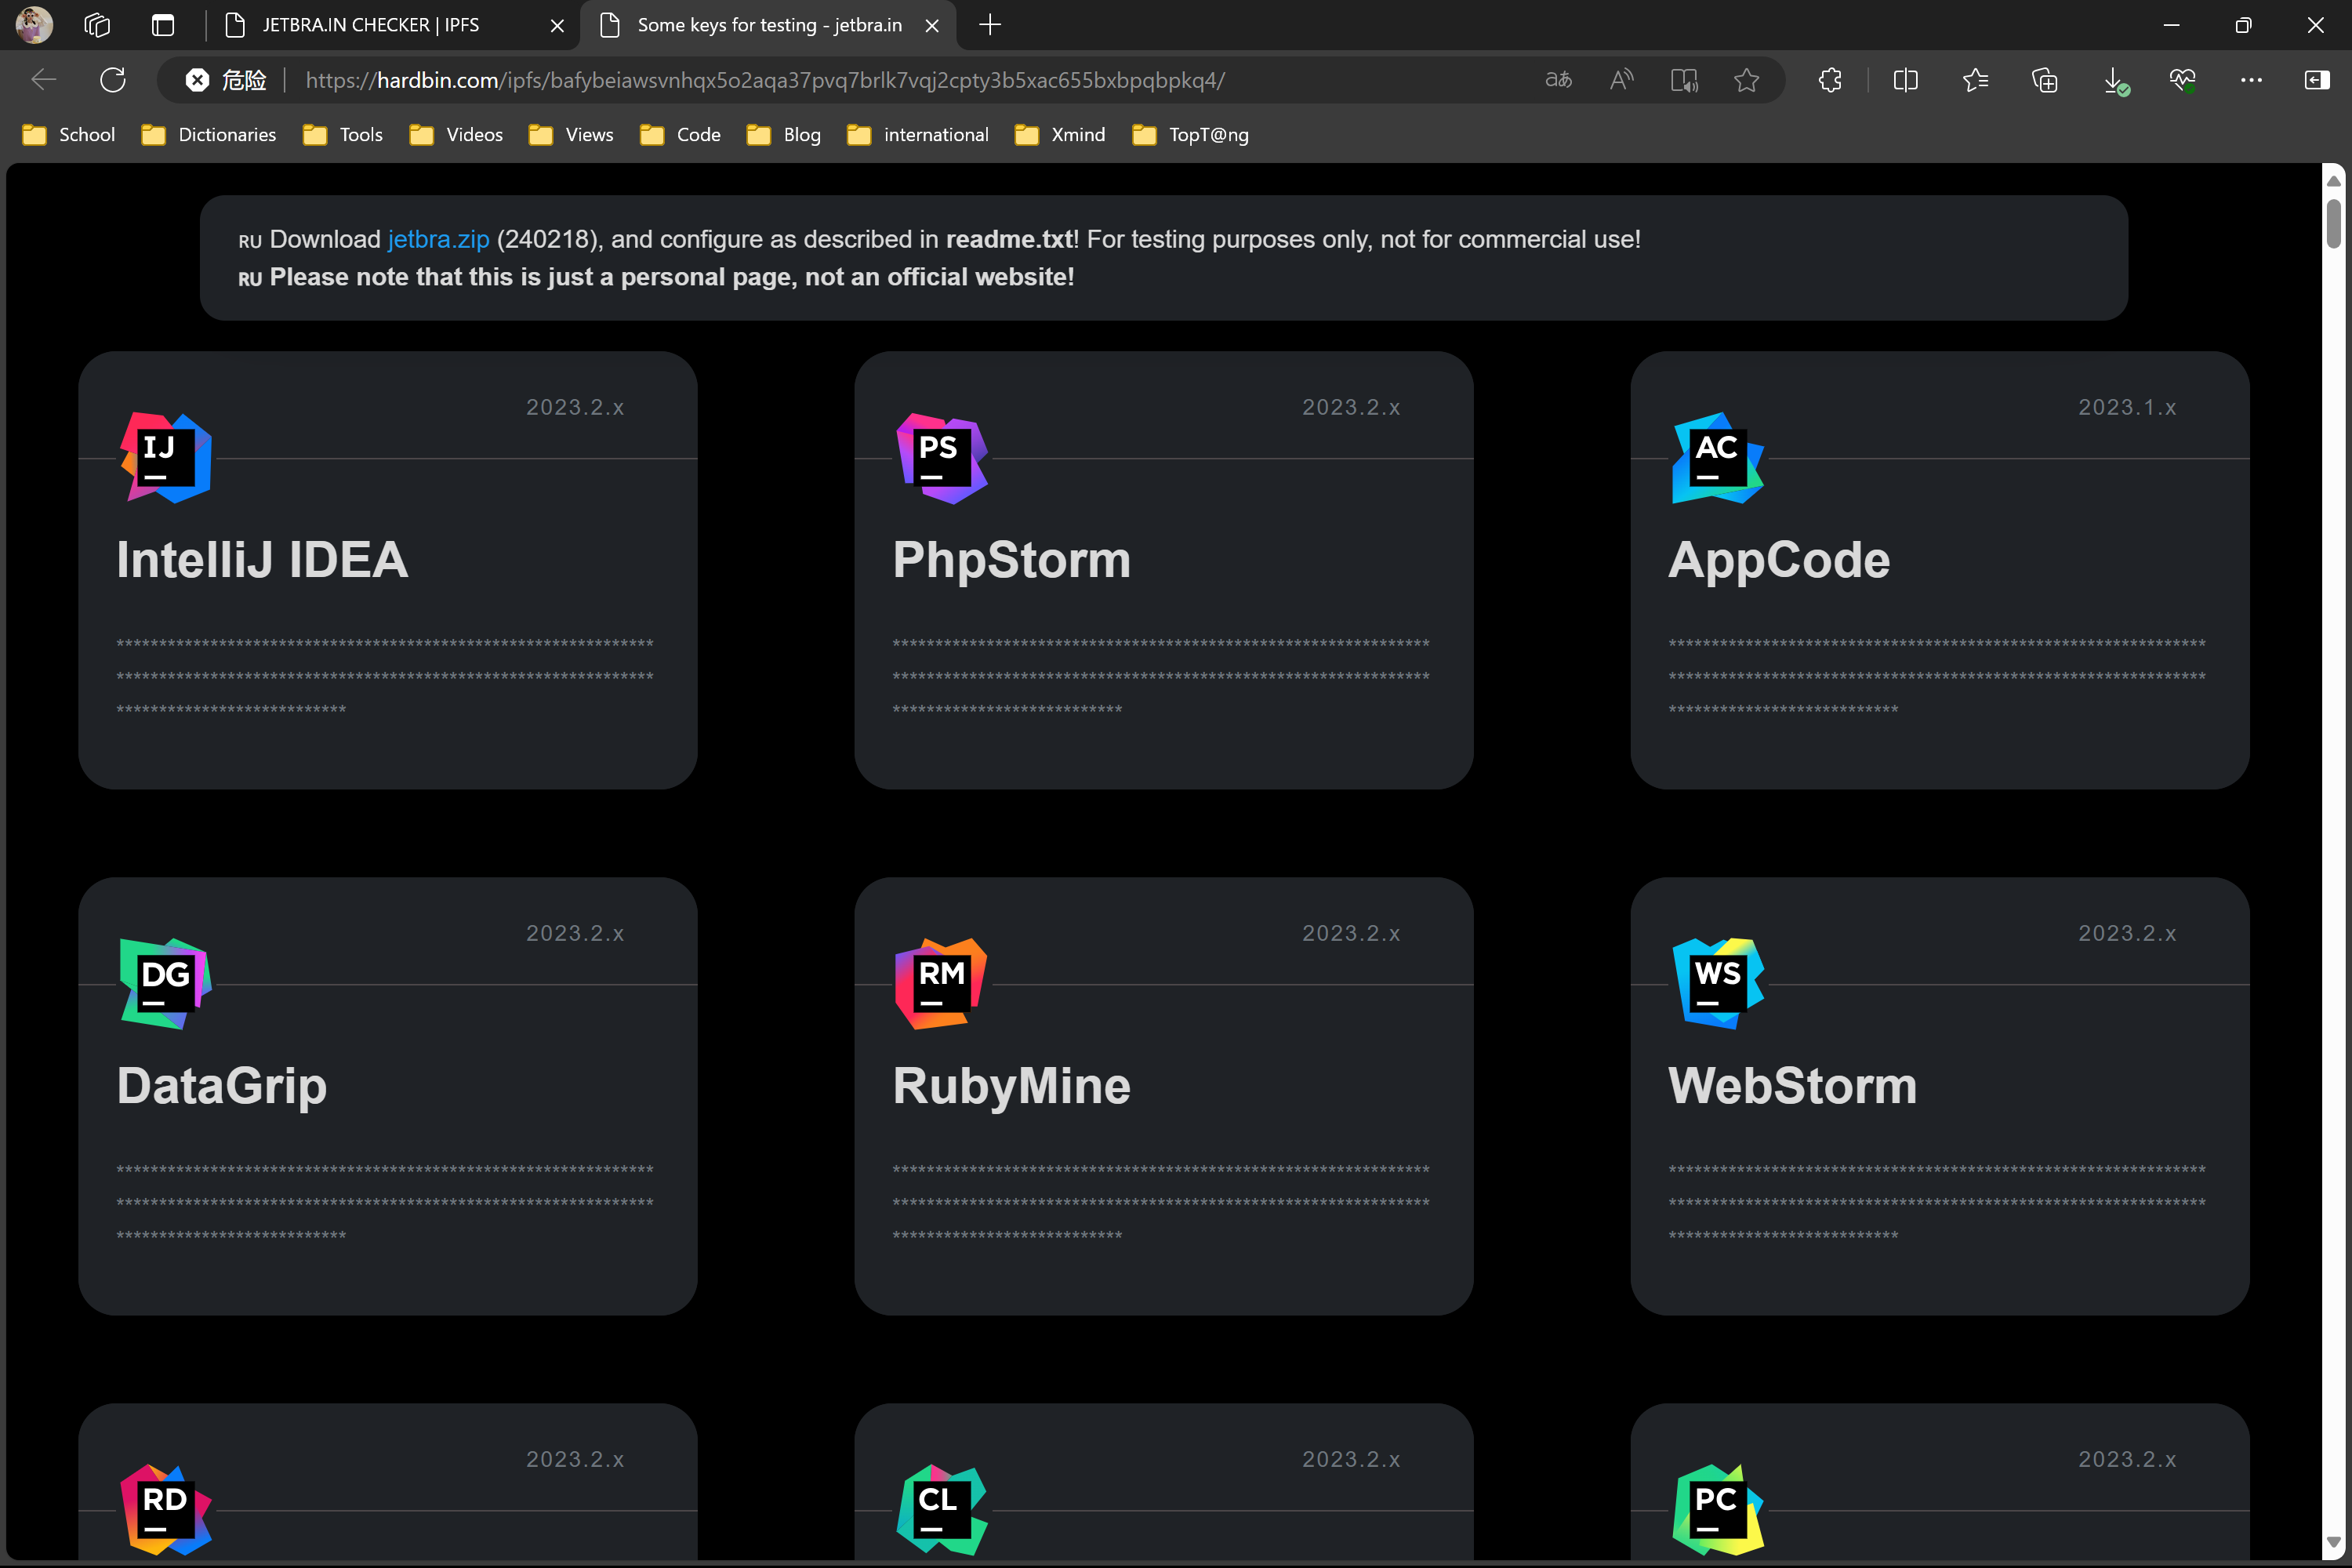Viewport: 2352px width, 1568px height.
Task: Click the RubyMine RM logo icon
Action: [941, 984]
